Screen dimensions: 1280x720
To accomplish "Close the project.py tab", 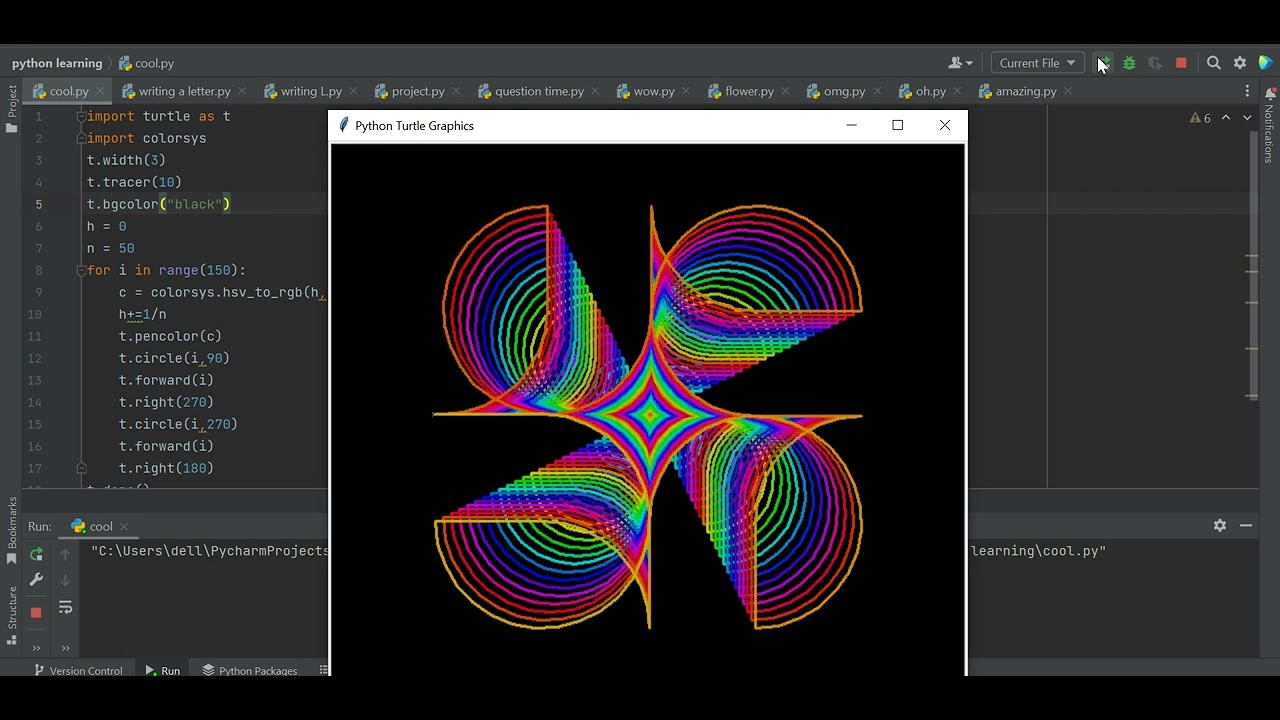I will 456,91.
